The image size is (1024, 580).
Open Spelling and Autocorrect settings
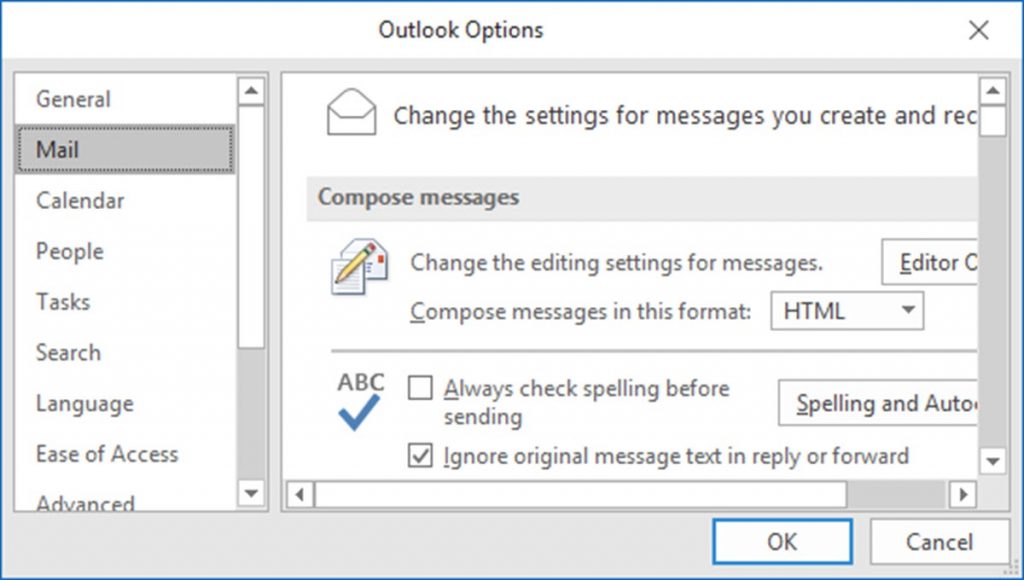point(878,403)
